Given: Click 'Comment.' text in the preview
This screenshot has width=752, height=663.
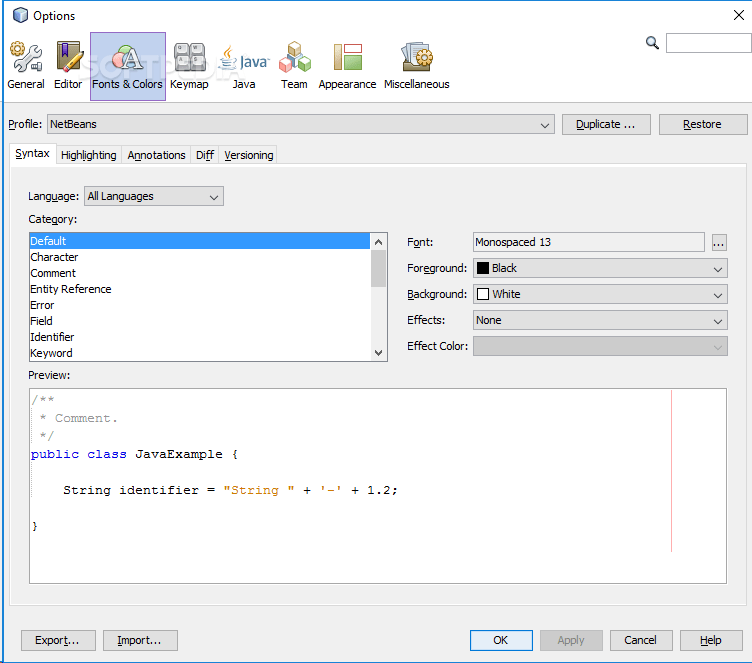Looking at the screenshot, I should pyautogui.click(x=86, y=418).
